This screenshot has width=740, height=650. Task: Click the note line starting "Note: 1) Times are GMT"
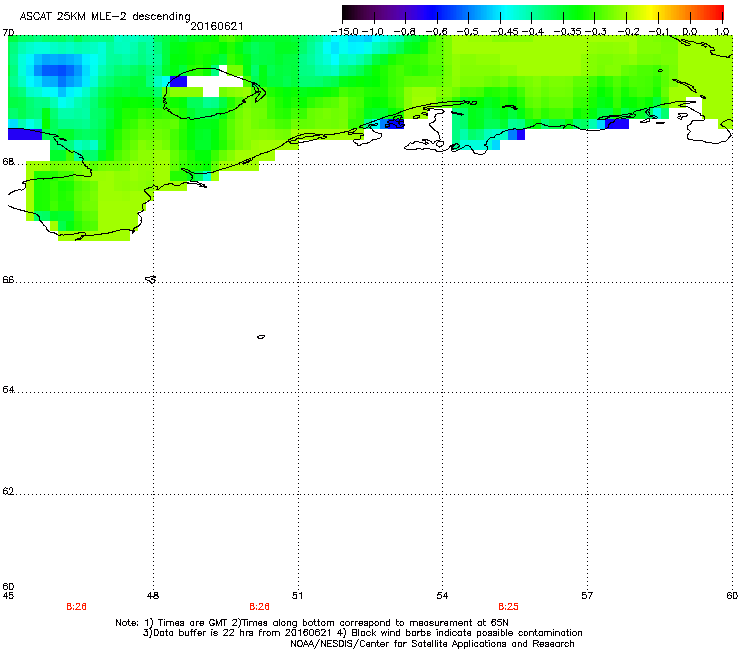312,623
